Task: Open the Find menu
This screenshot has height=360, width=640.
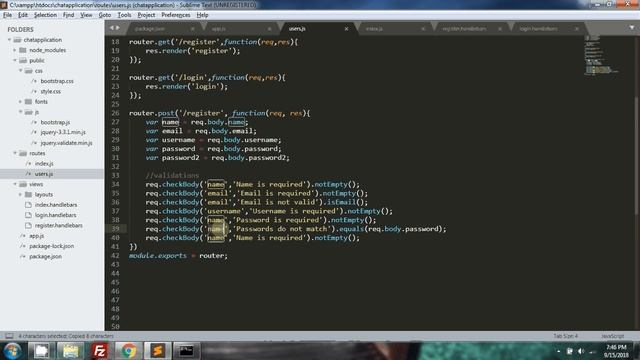Action: [69, 15]
